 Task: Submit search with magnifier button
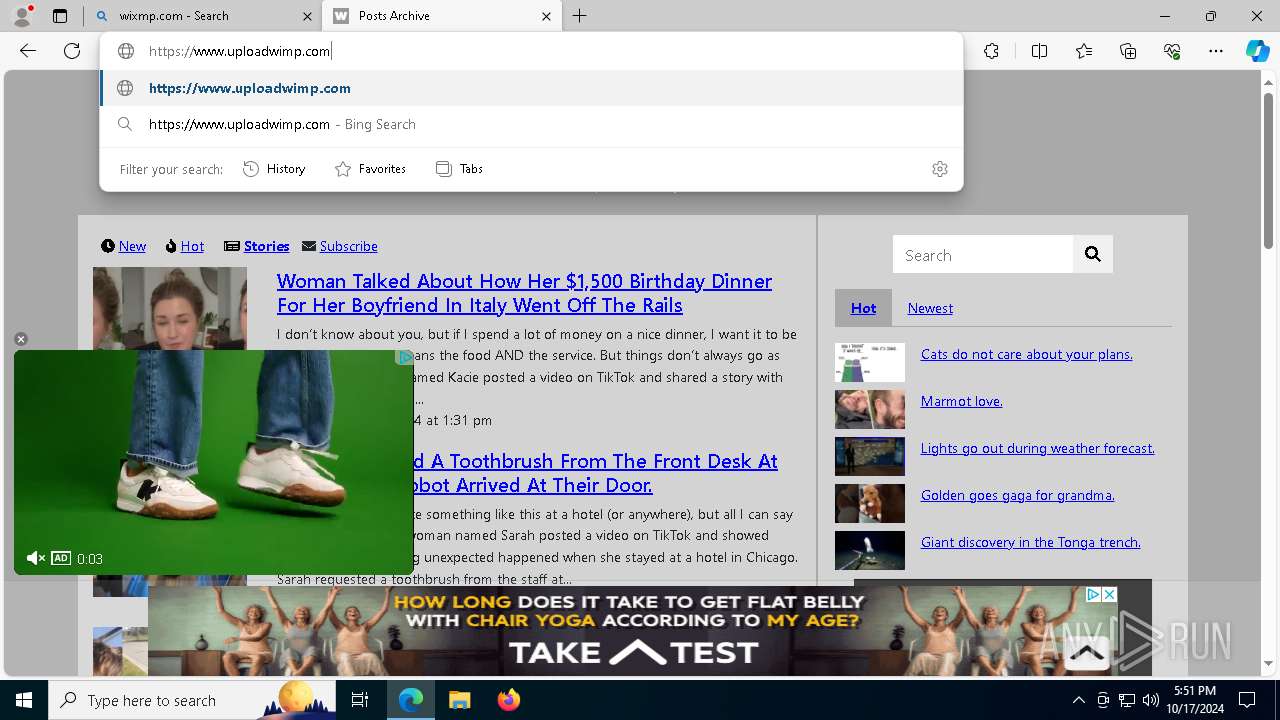[x=1093, y=255]
